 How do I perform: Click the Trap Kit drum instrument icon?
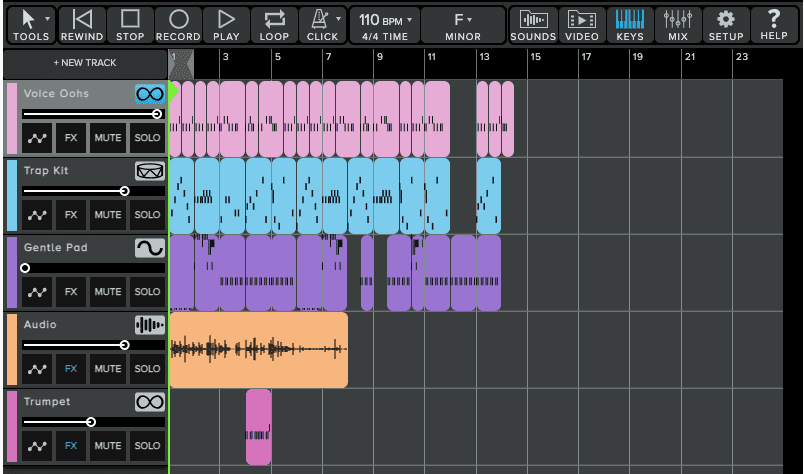pyautogui.click(x=149, y=171)
